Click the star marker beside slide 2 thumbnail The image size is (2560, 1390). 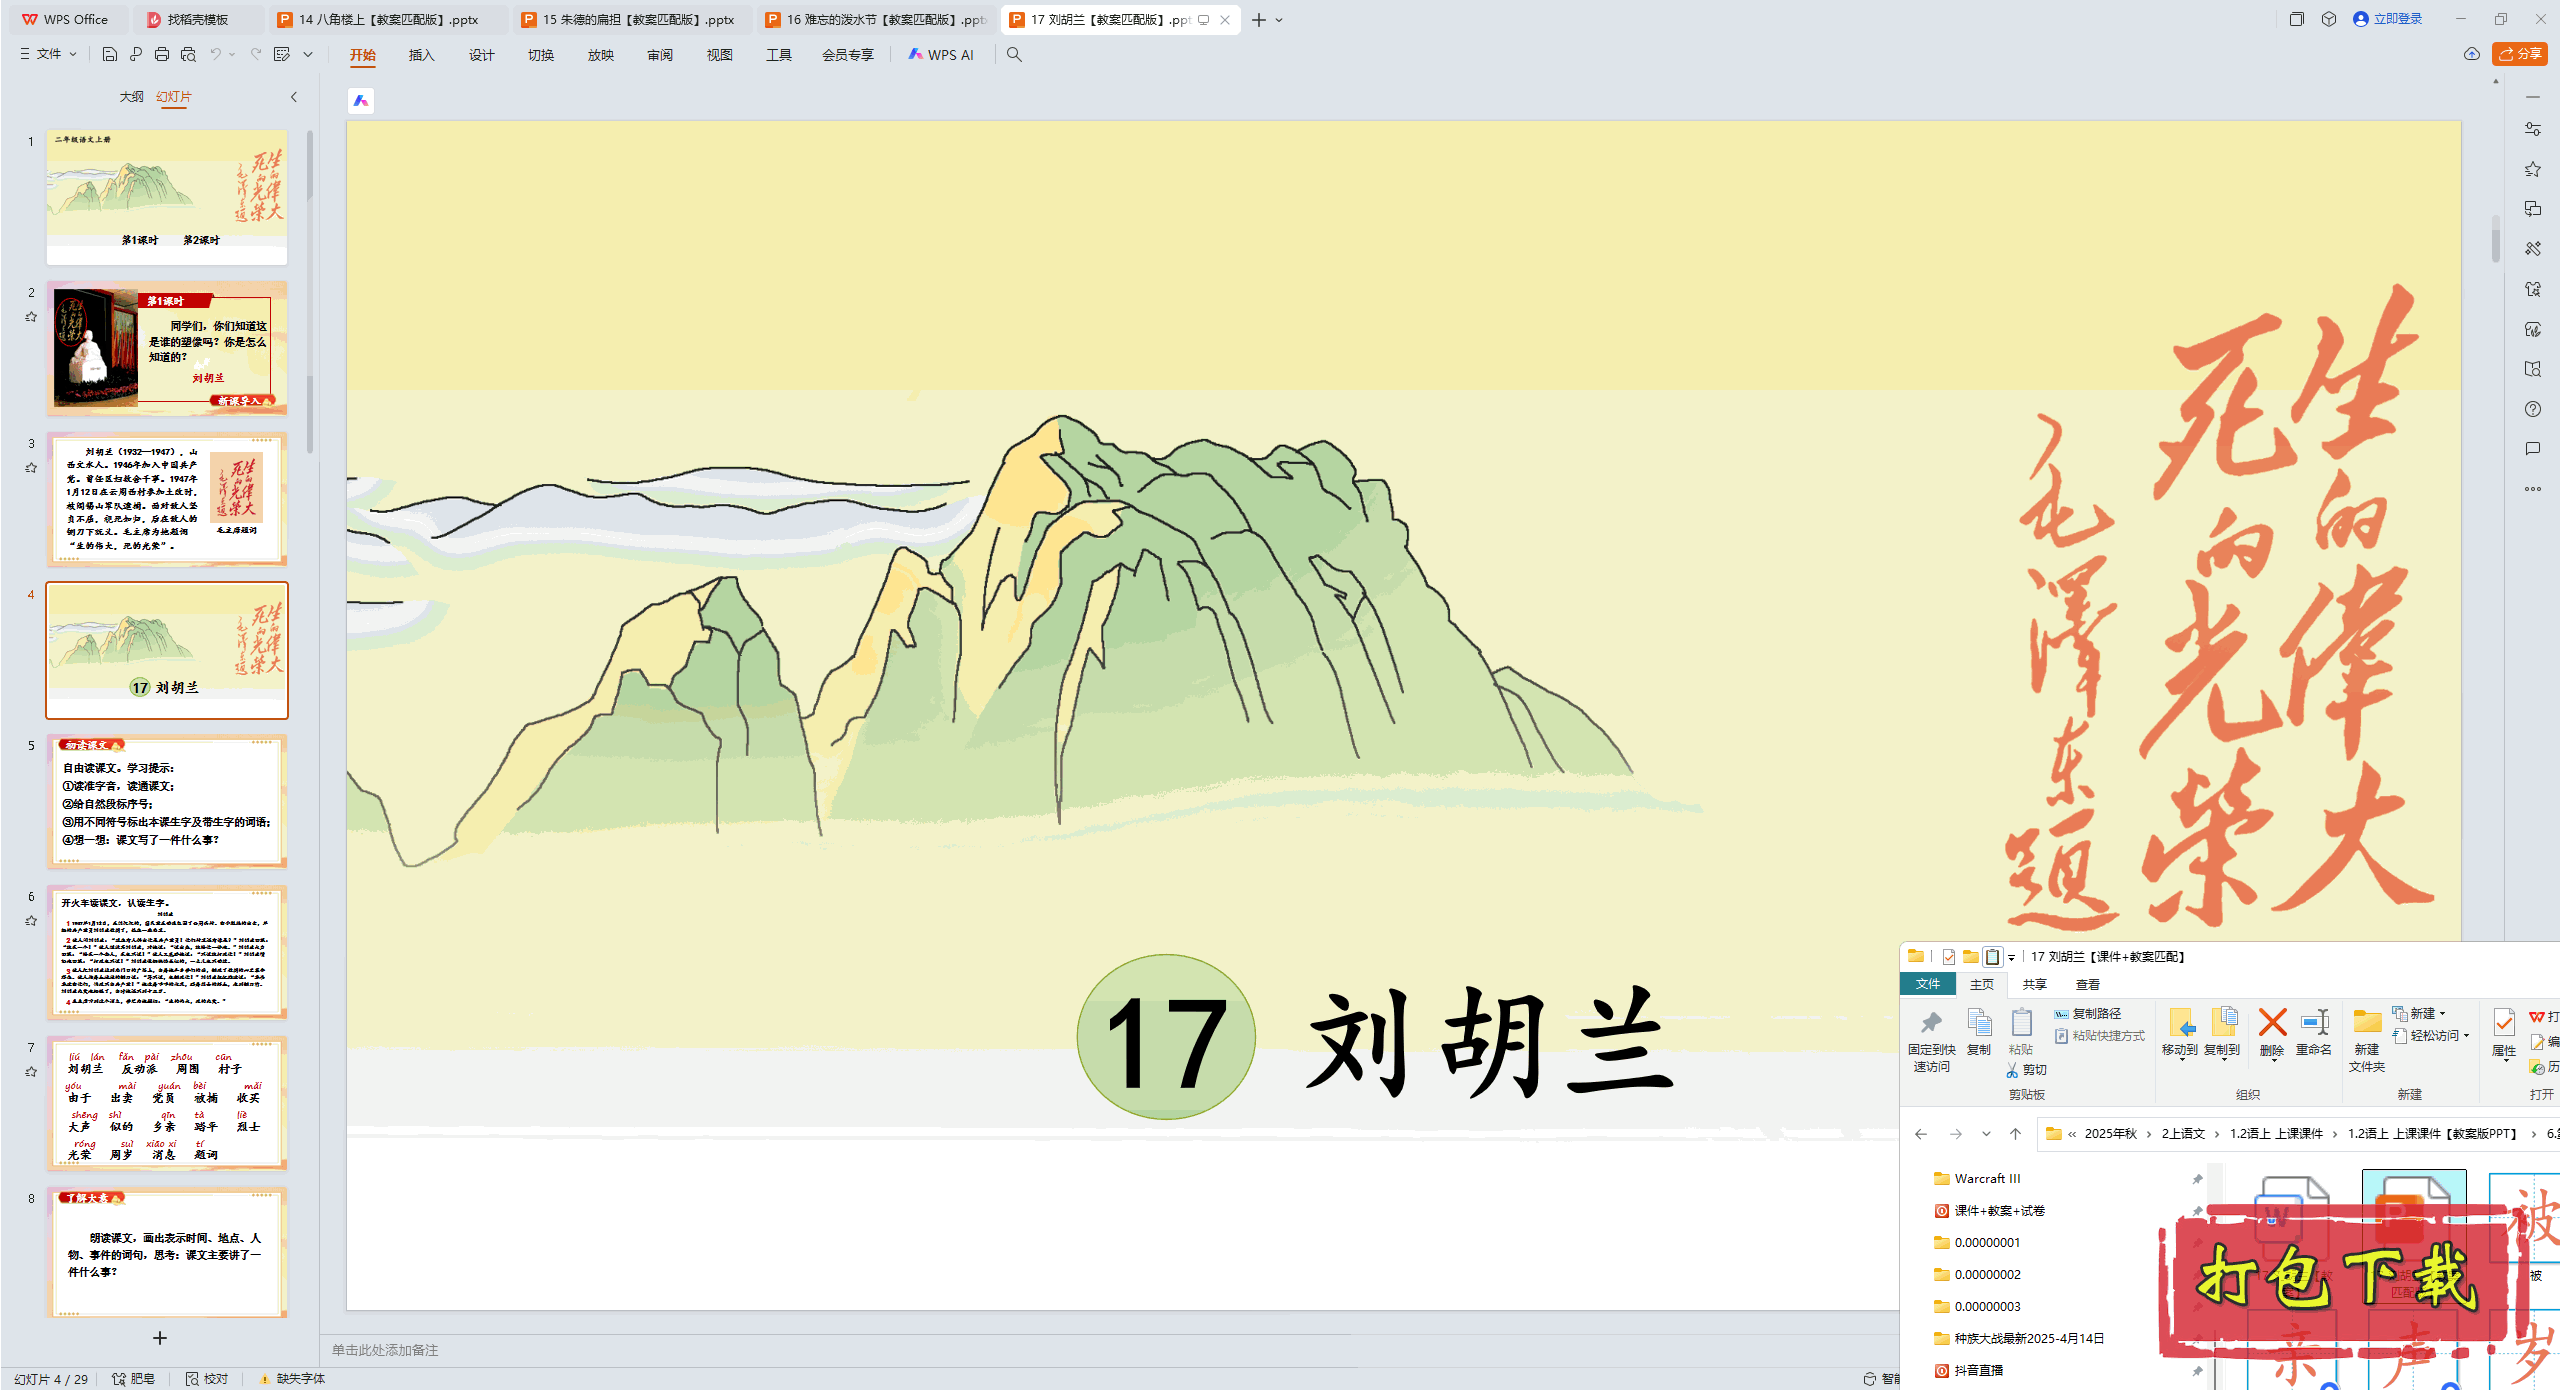(x=31, y=317)
